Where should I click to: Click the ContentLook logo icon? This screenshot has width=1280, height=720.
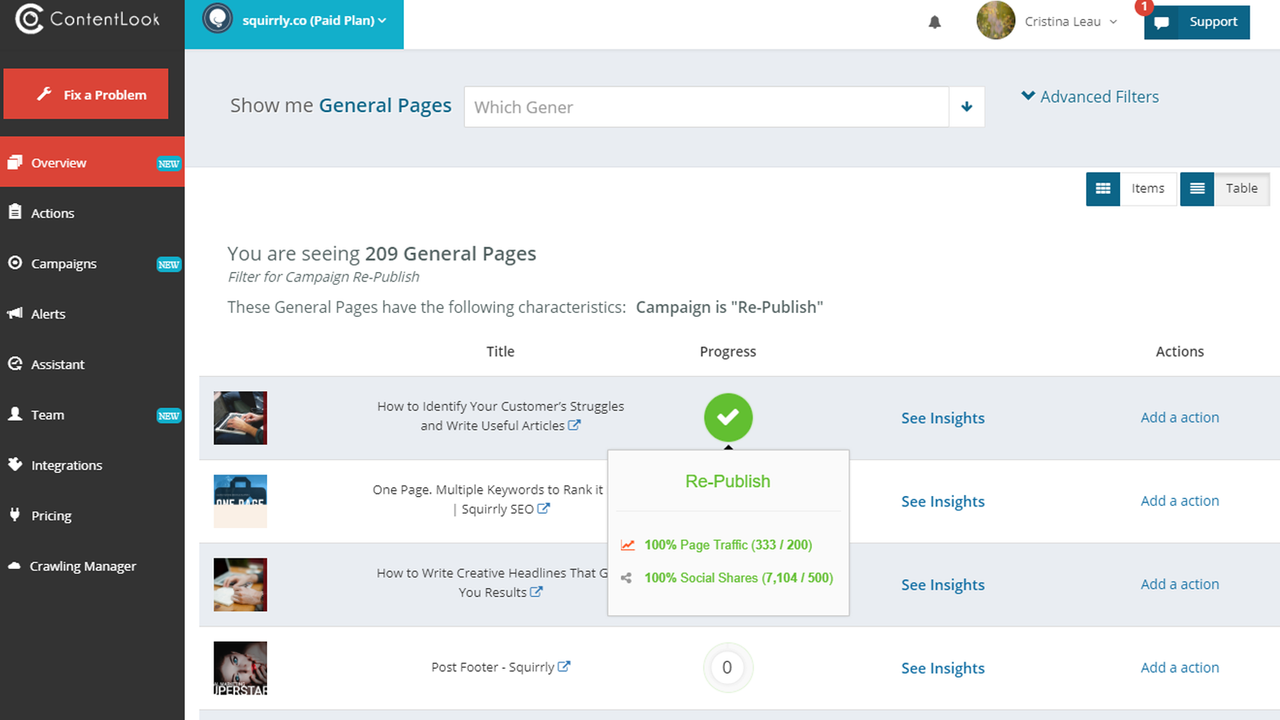30,19
